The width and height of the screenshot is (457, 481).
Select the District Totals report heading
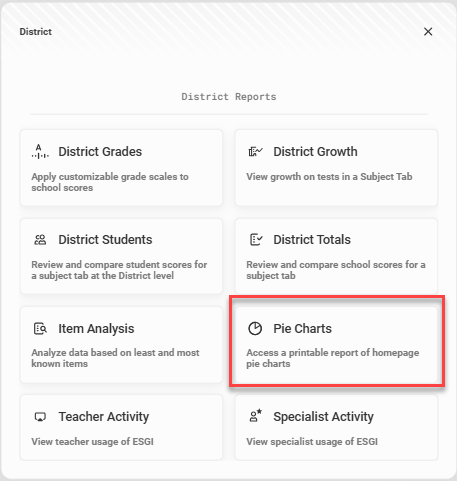tap(312, 240)
